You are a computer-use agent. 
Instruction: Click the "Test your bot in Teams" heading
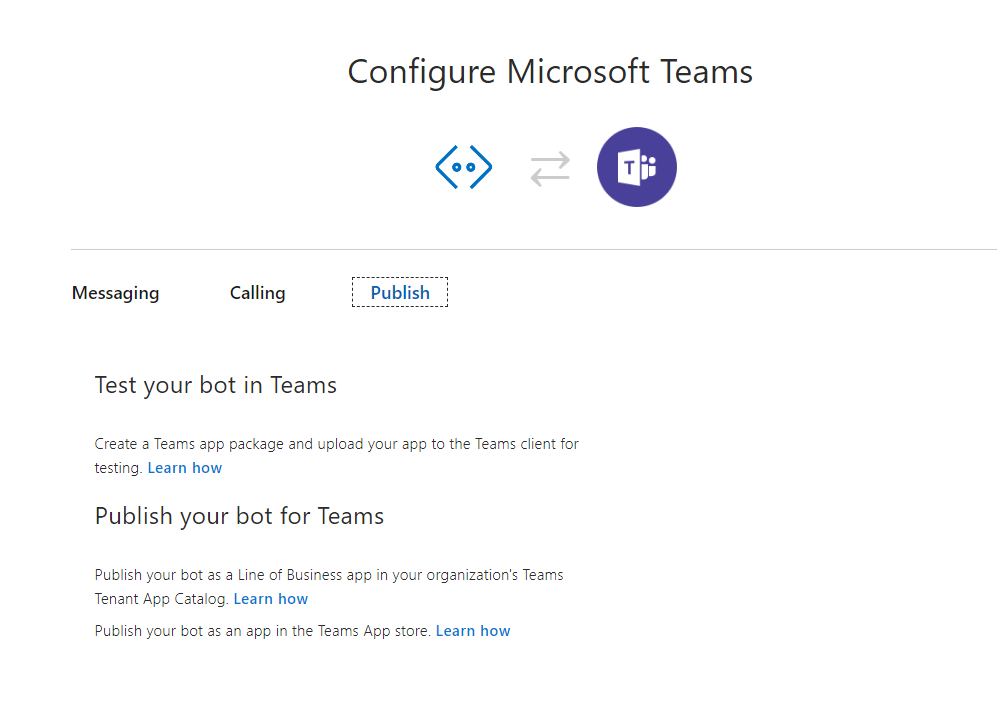216,385
